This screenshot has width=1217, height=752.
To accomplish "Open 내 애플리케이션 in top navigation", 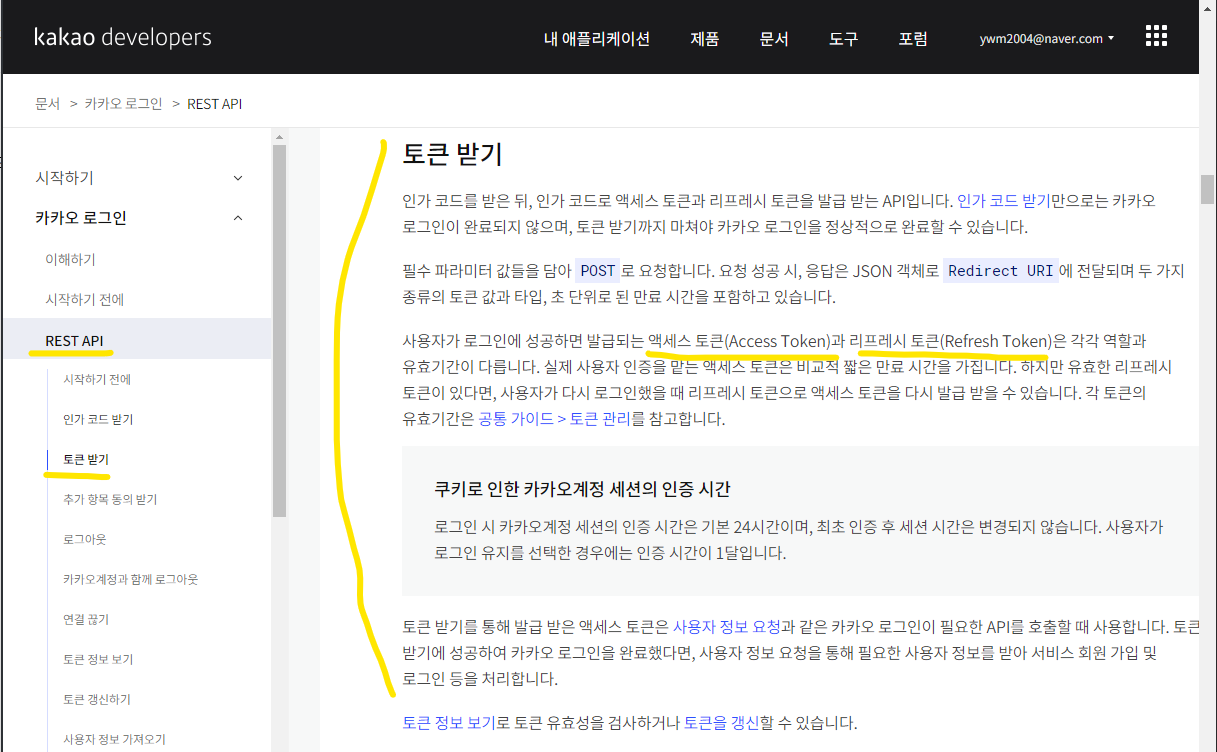I will pos(597,39).
